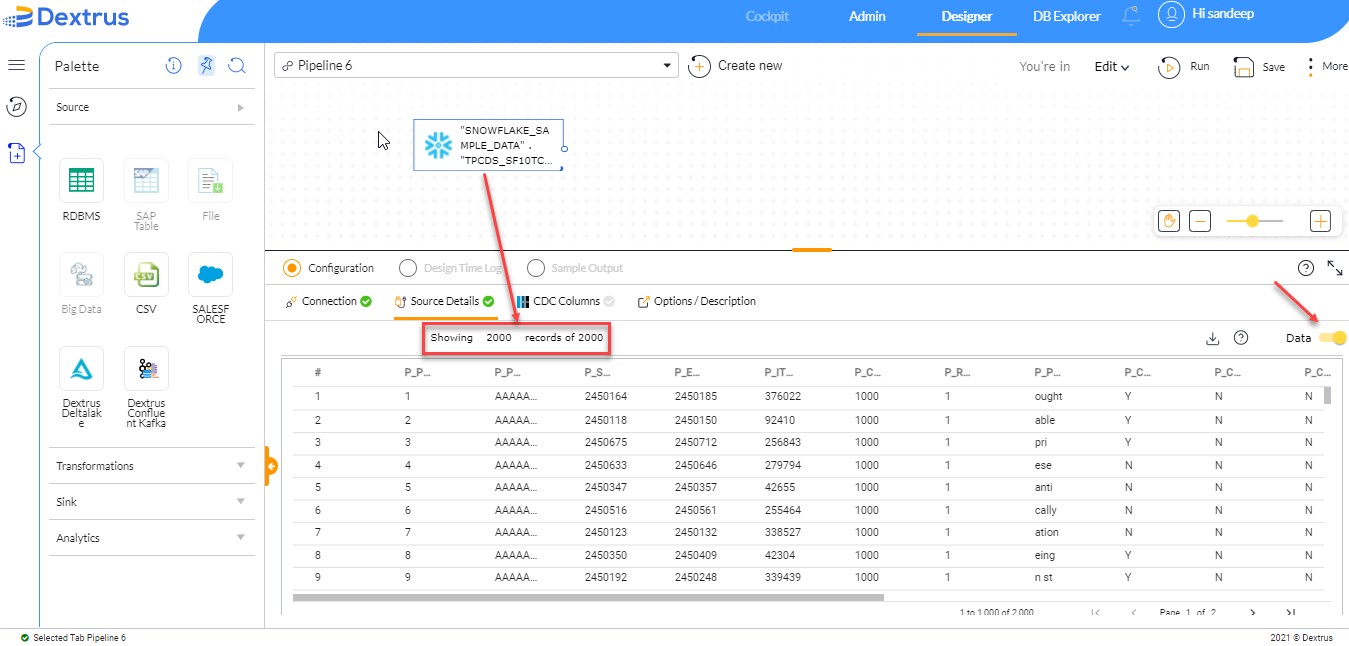Click the canvas zoom slider handle
This screenshot has height=646, width=1349.
coord(1252,221)
